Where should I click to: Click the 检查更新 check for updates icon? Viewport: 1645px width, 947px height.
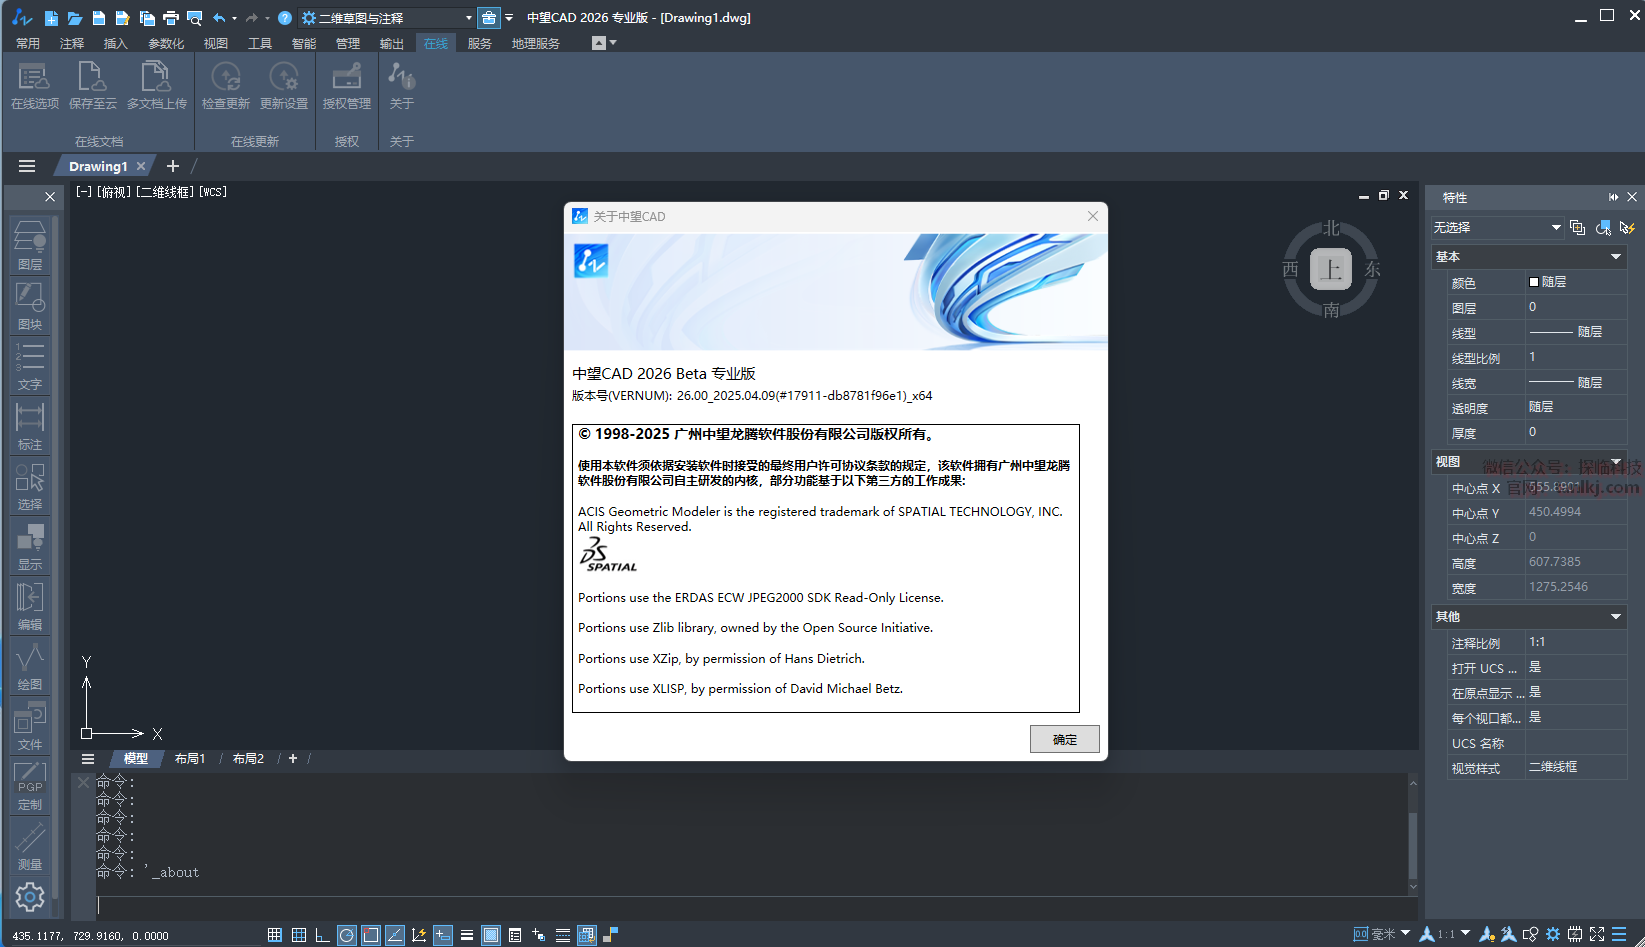[226, 85]
